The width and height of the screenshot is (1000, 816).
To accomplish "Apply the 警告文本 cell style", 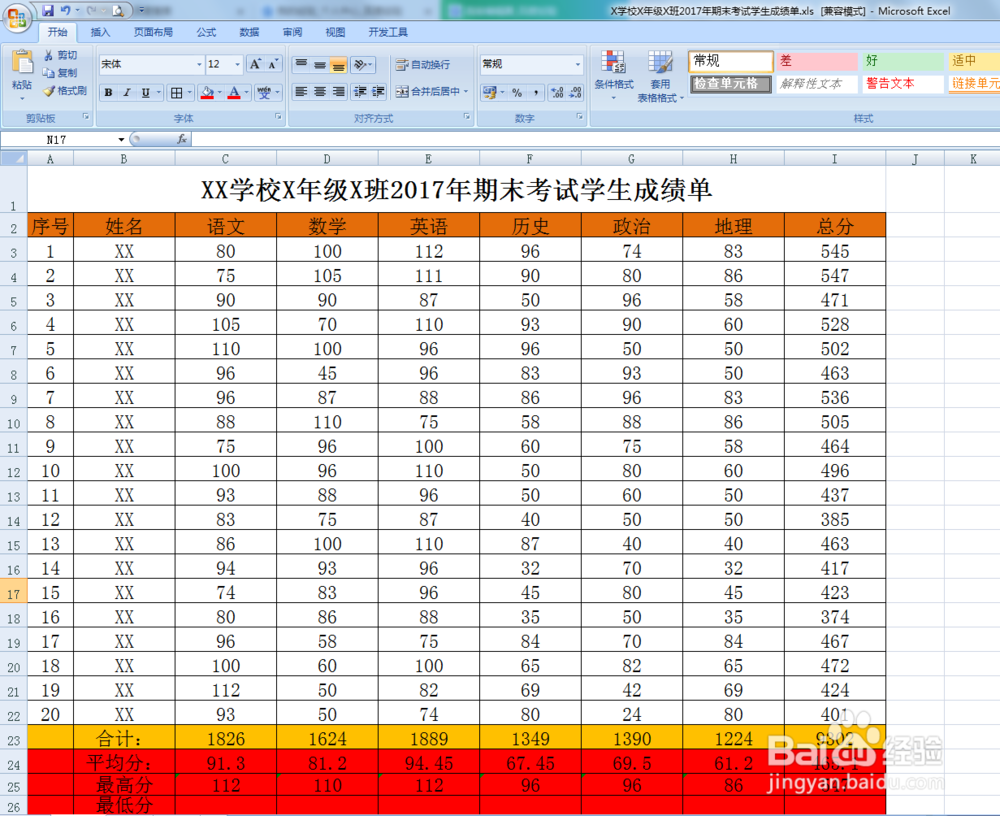I will [x=903, y=84].
